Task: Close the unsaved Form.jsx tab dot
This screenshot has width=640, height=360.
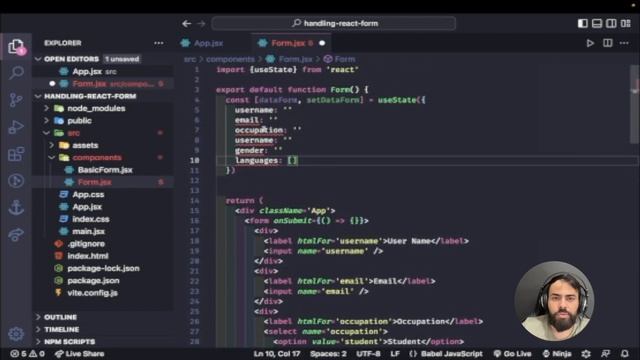Action: [322, 43]
